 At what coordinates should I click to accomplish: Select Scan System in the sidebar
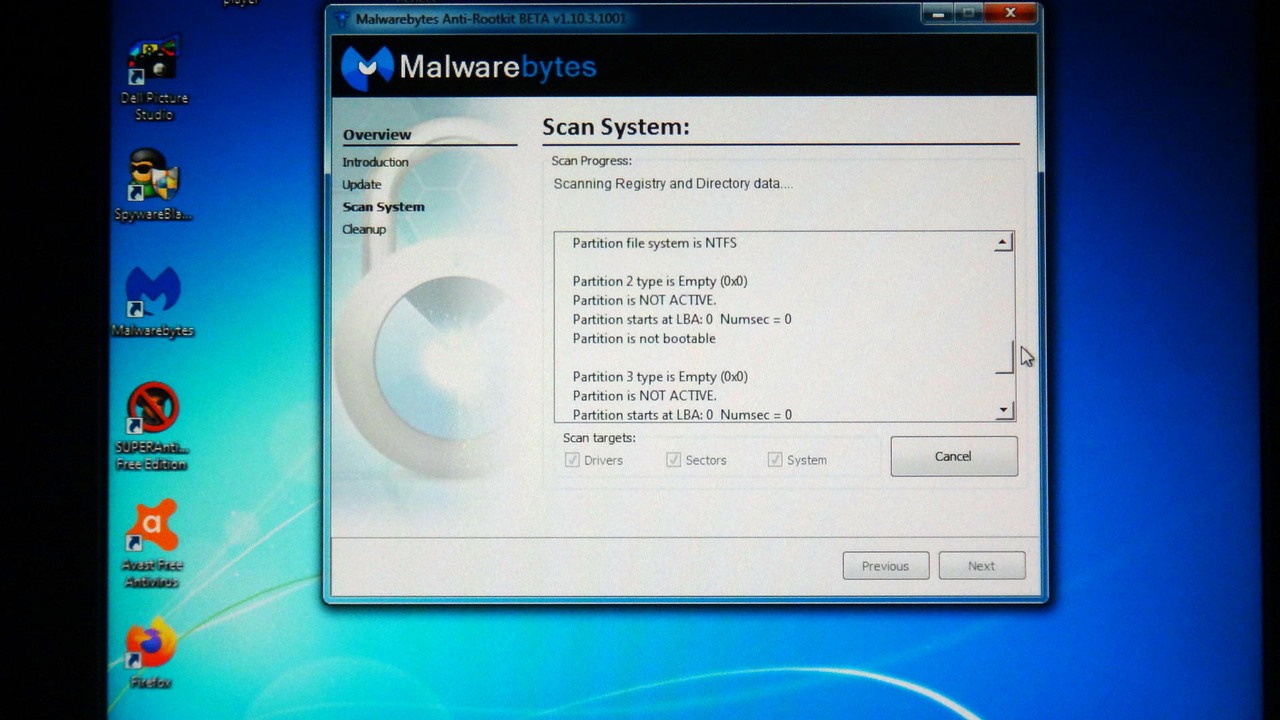[x=383, y=207]
